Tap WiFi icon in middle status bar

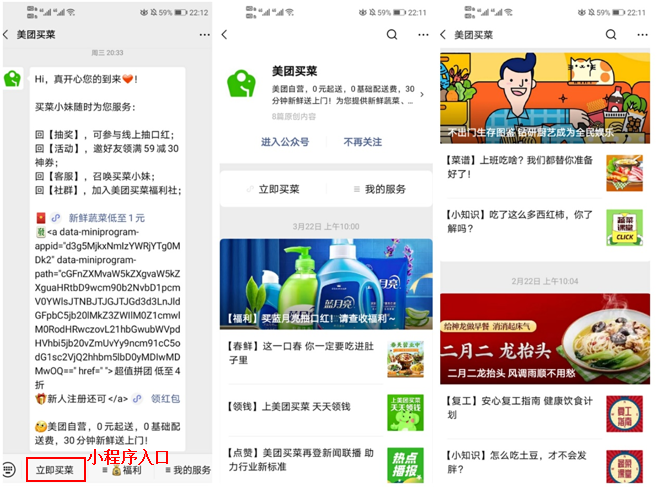(290, 12)
